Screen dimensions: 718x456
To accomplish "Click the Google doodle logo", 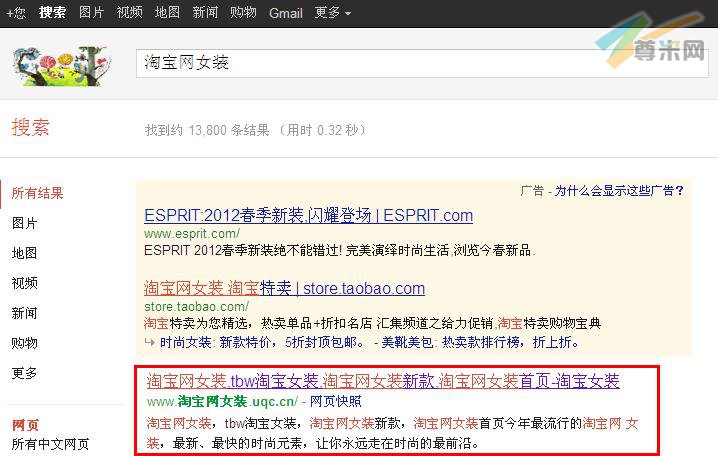I will [x=62, y=66].
